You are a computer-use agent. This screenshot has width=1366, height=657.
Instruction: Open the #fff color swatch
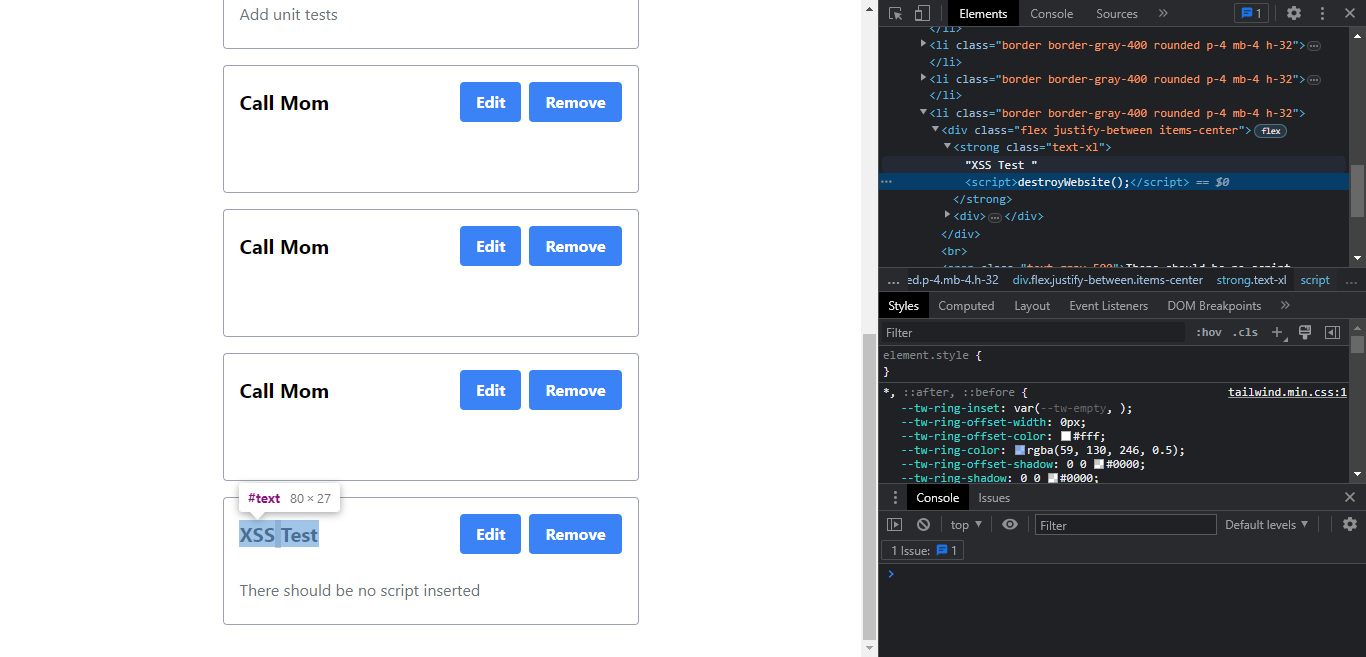(x=1067, y=437)
